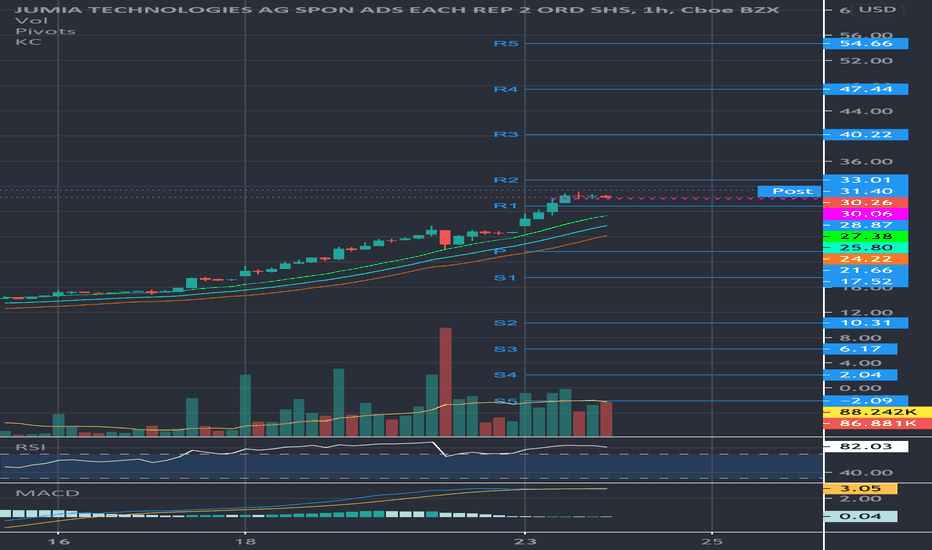Select the RSI pane label
Viewport: 932px width, 550px height.
[x=30, y=447]
